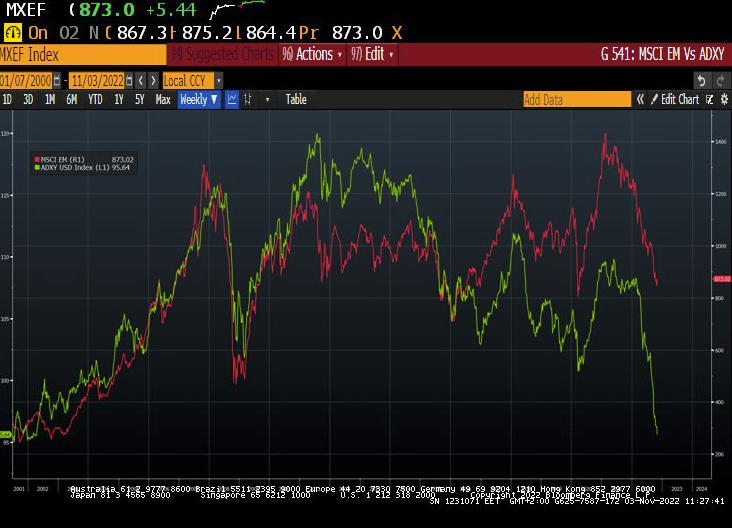Step the date range backward
The image size is (732, 528).
pos(141,80)
